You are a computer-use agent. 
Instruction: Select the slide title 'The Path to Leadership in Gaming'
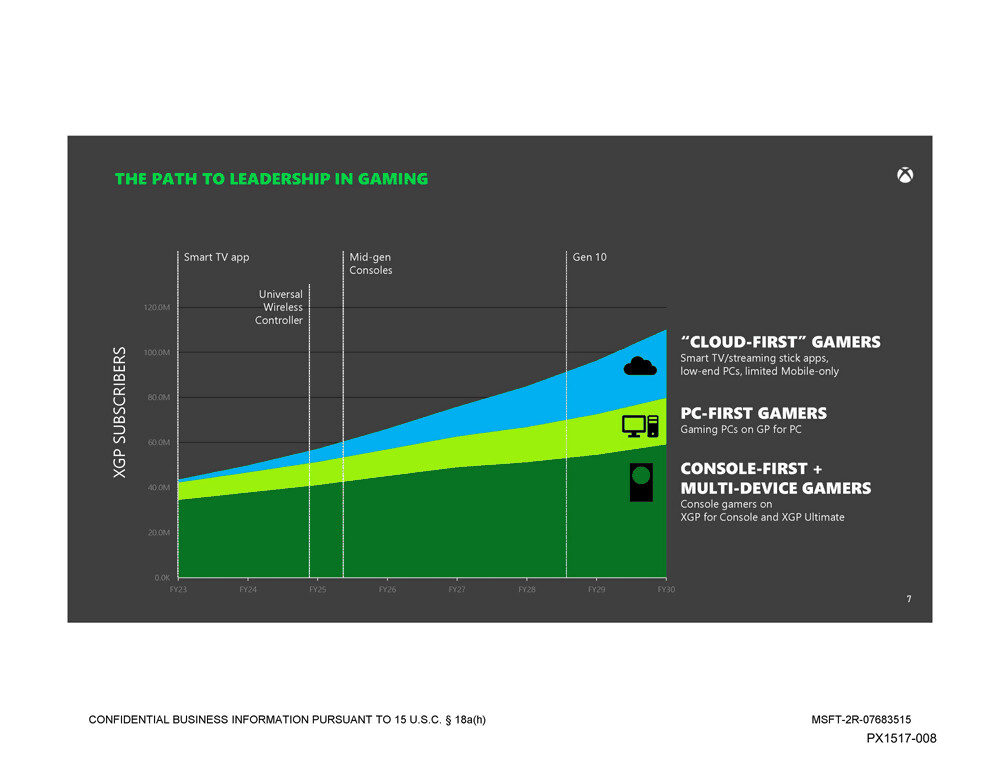(x=271, y=179)
